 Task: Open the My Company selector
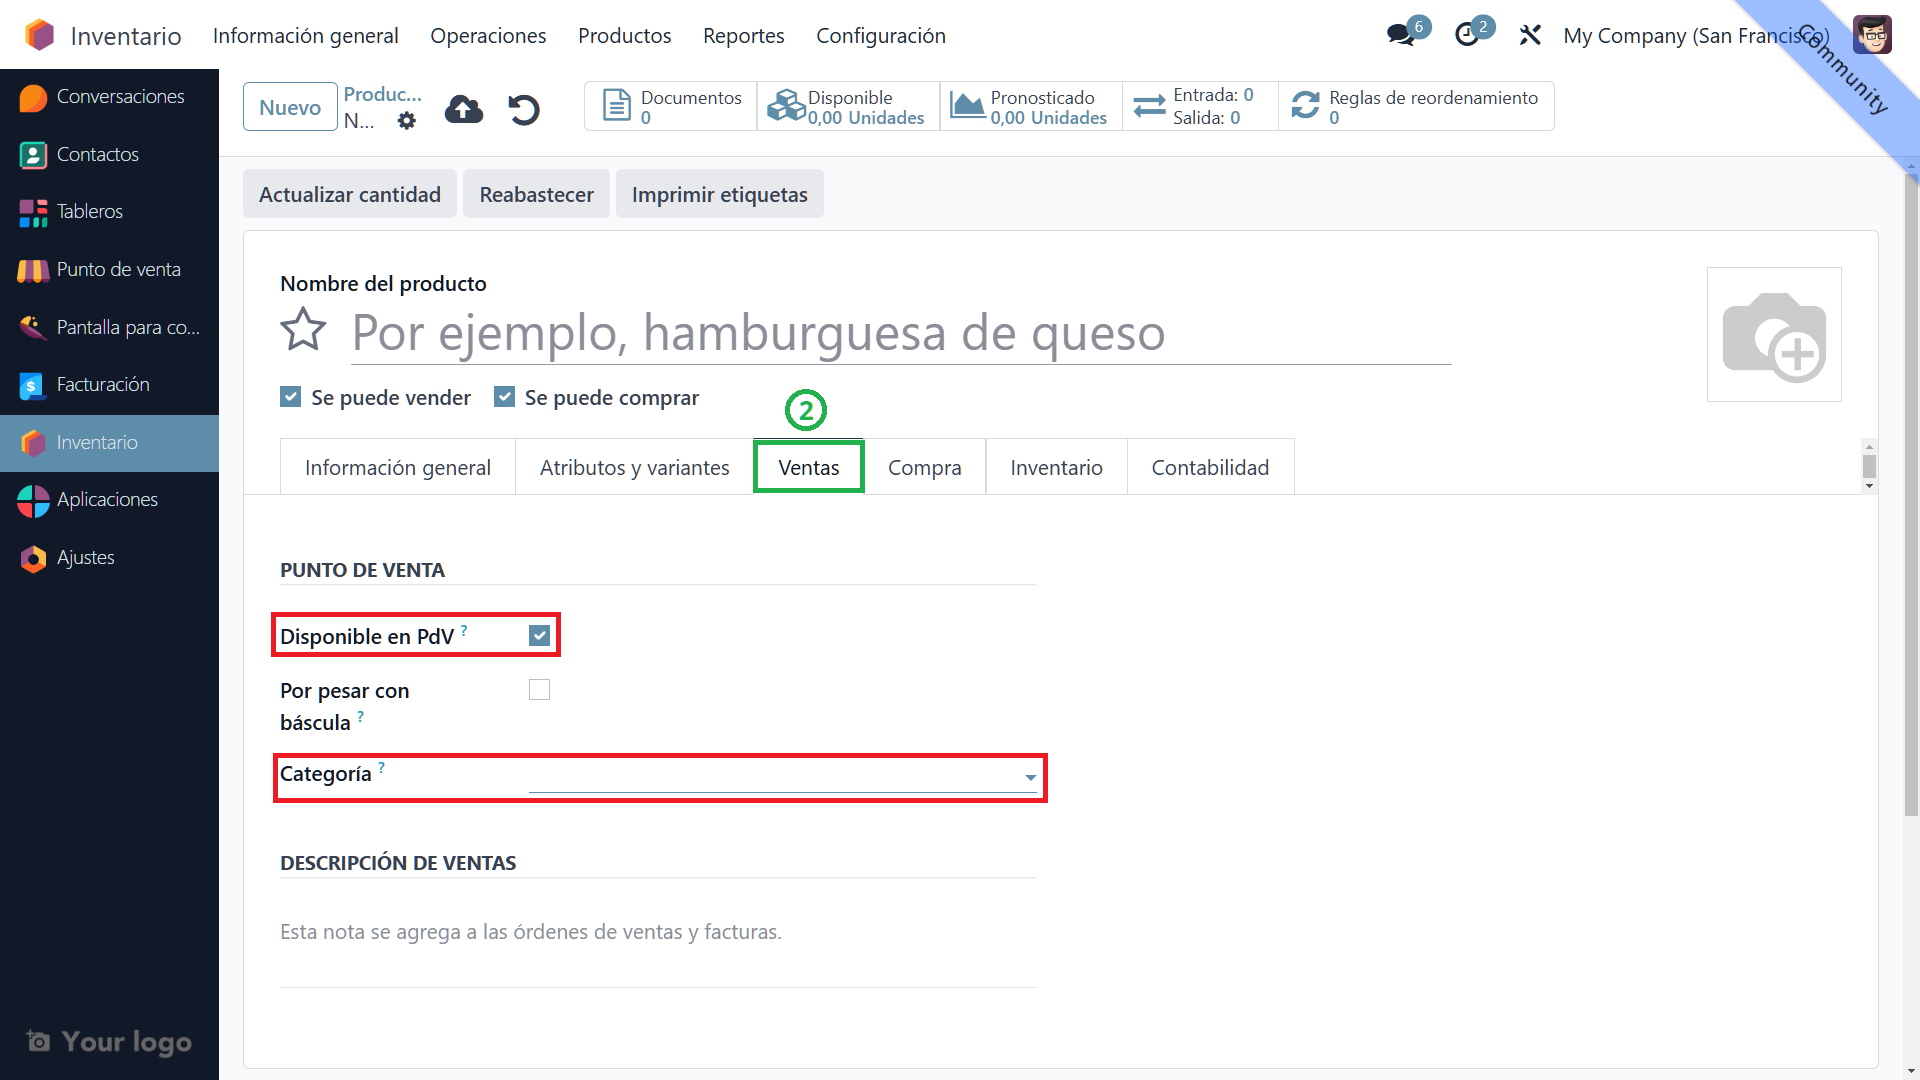[1696, 36]
